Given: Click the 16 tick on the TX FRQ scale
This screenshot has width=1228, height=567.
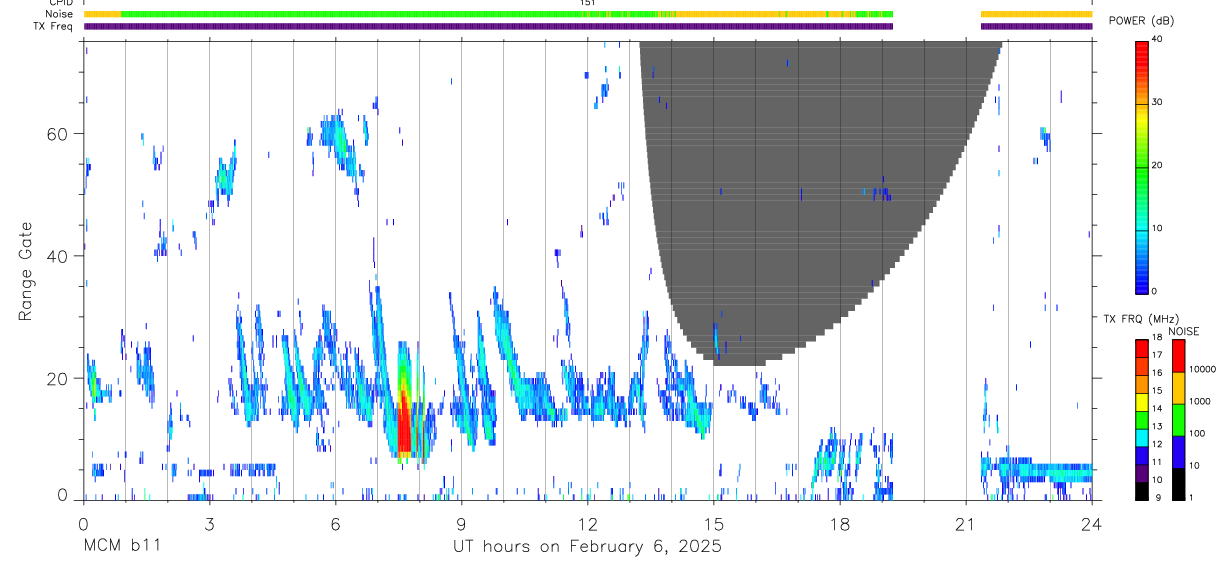Looking at the screenshot, I should click(1158, 373).
